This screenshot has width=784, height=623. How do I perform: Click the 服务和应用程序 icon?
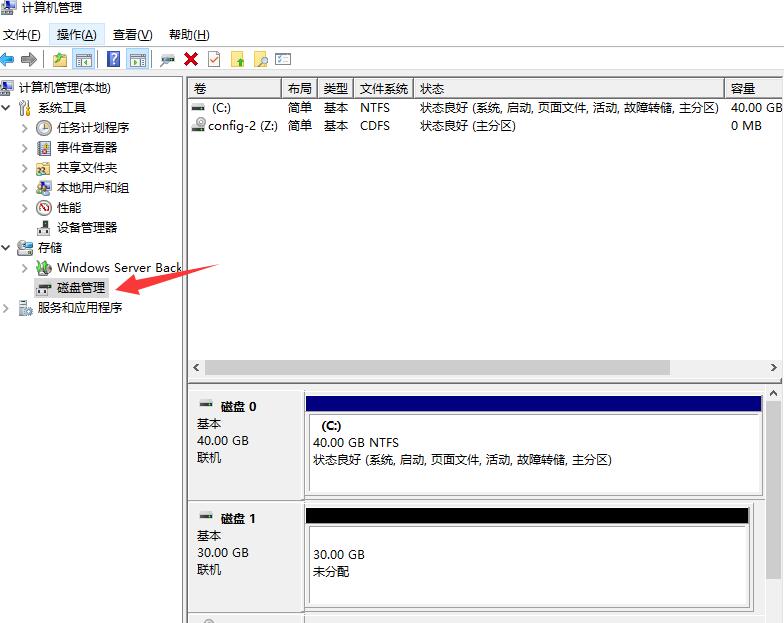(25, 308)
